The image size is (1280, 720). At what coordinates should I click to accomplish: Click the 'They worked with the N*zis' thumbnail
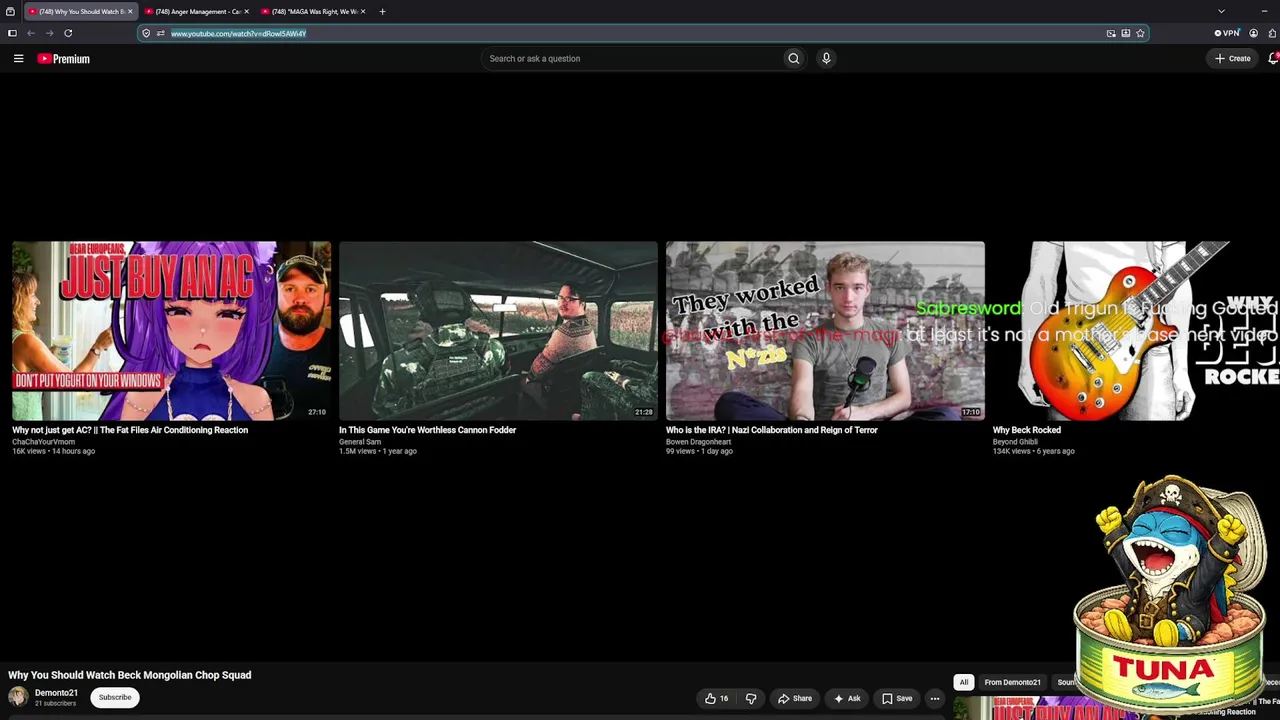(x=825, y=331)
